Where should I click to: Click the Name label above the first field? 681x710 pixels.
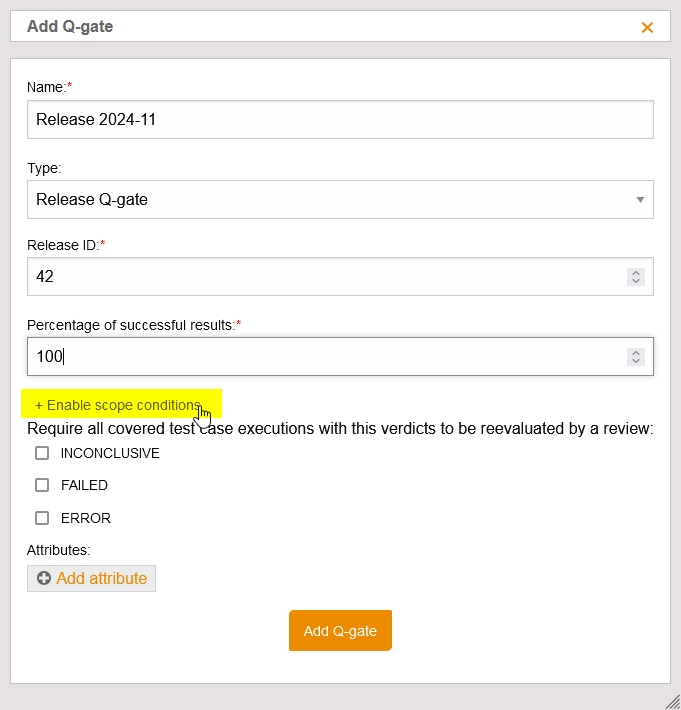coord(46,87)
